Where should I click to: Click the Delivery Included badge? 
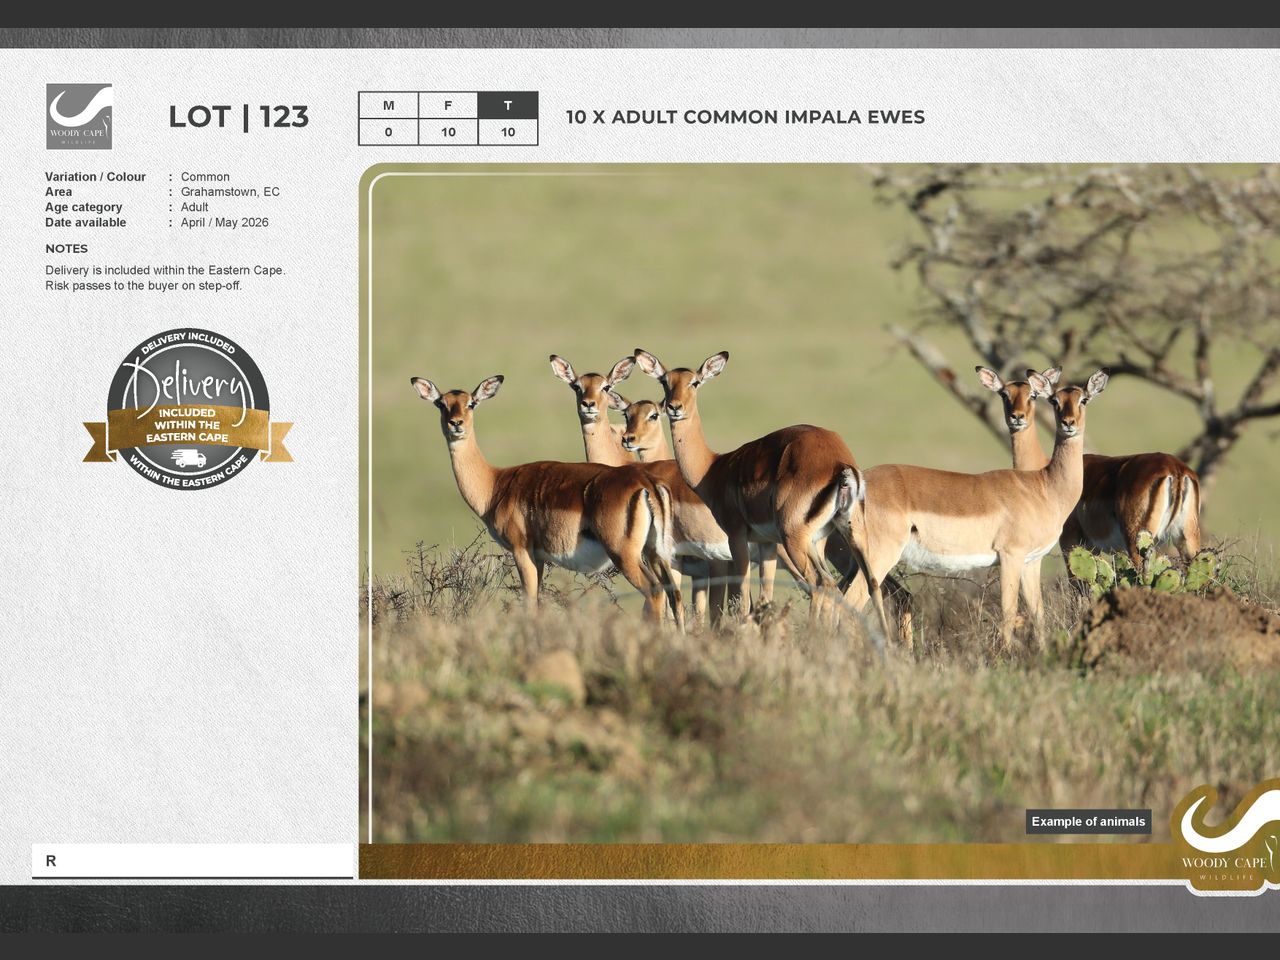coord(188,409)
